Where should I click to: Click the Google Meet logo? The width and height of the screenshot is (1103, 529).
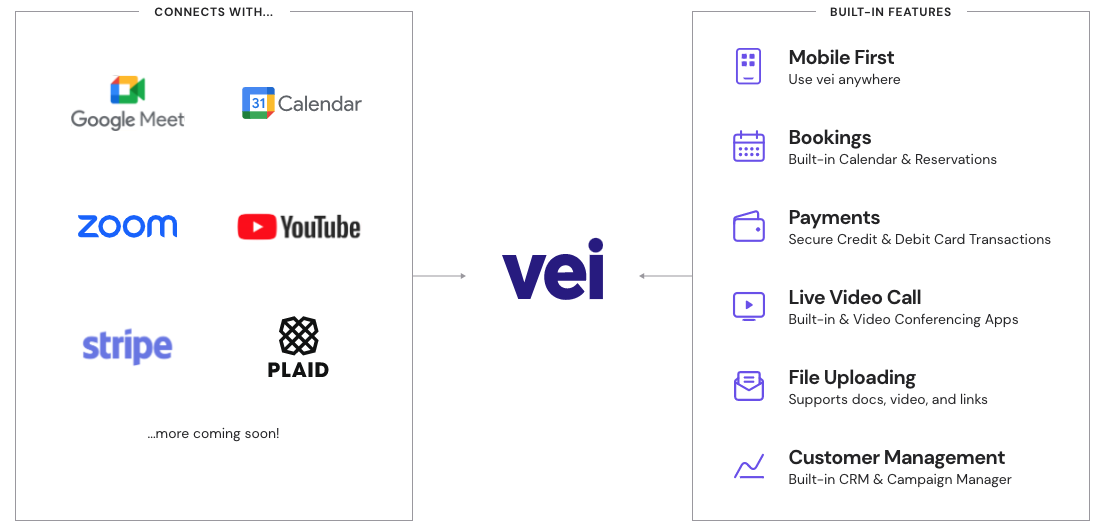(x=127, y=103)
